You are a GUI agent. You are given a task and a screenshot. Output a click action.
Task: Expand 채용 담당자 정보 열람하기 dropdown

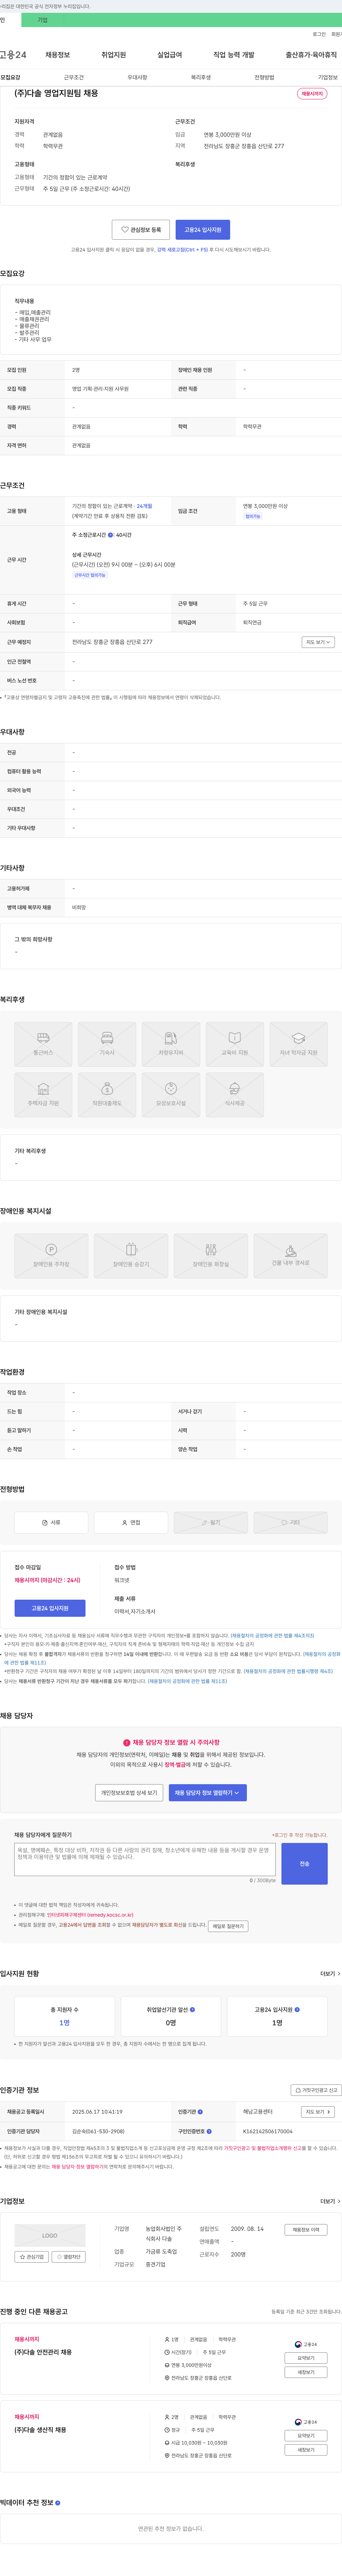pyautogui.click(x=208, y=1793)
